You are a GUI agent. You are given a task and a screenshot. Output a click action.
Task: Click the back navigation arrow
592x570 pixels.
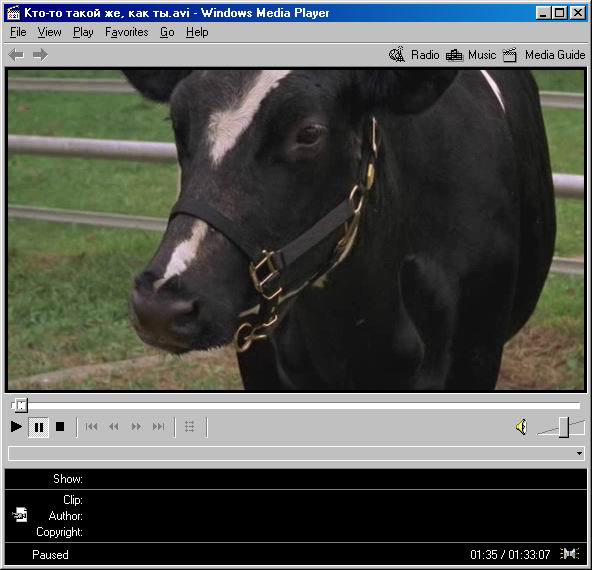click(16, 55)
